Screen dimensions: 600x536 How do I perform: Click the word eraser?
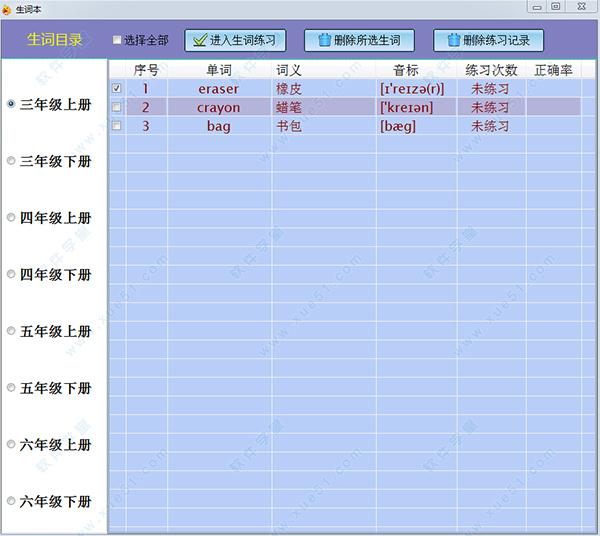[x=218, y=89]
